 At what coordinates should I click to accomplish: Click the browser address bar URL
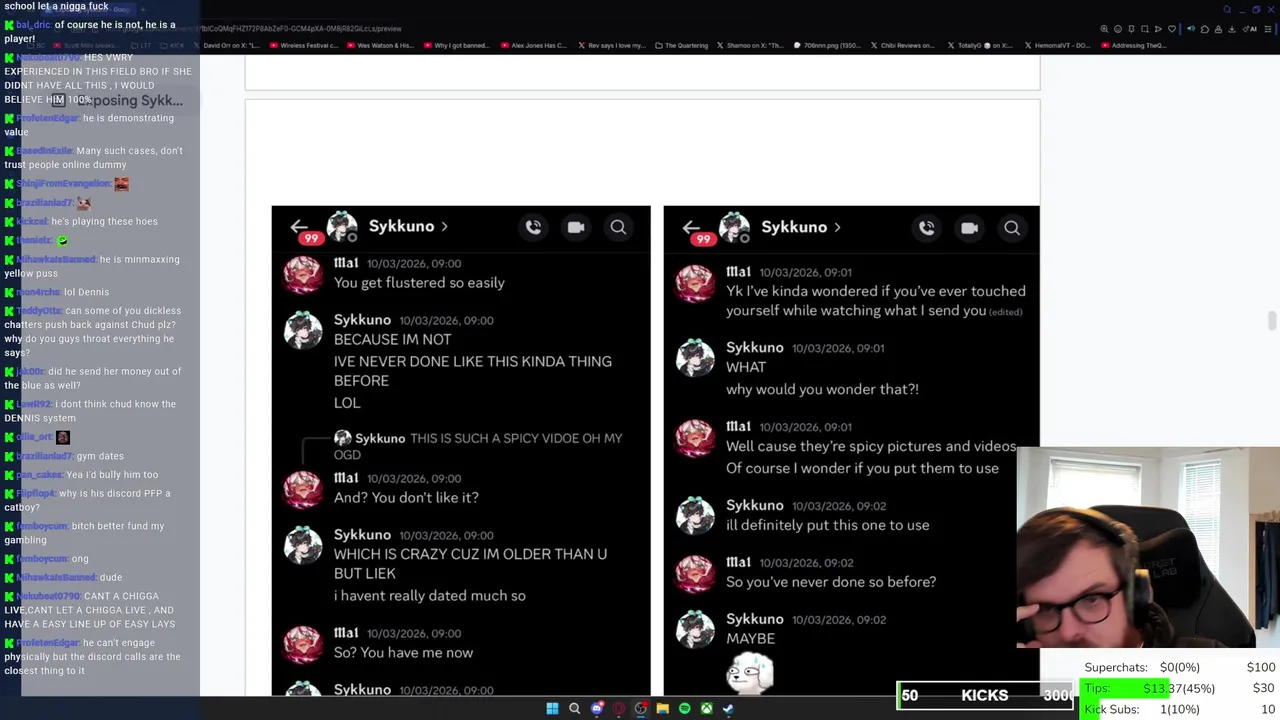(300, 29)
